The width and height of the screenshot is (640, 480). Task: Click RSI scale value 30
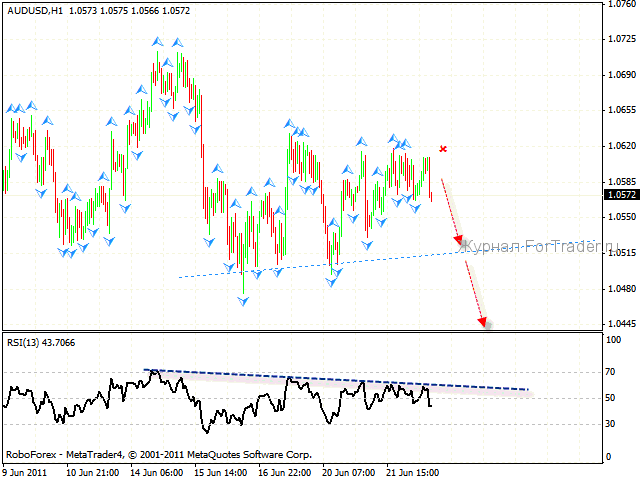(610, 424)
